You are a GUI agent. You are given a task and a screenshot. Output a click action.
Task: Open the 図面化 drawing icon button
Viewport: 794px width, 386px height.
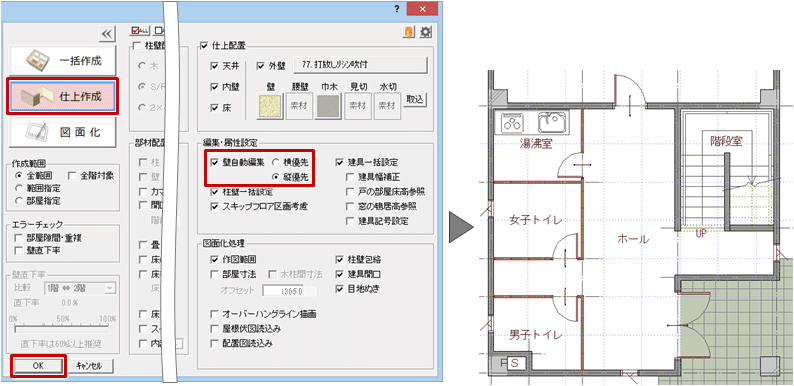tap(63, 132)
